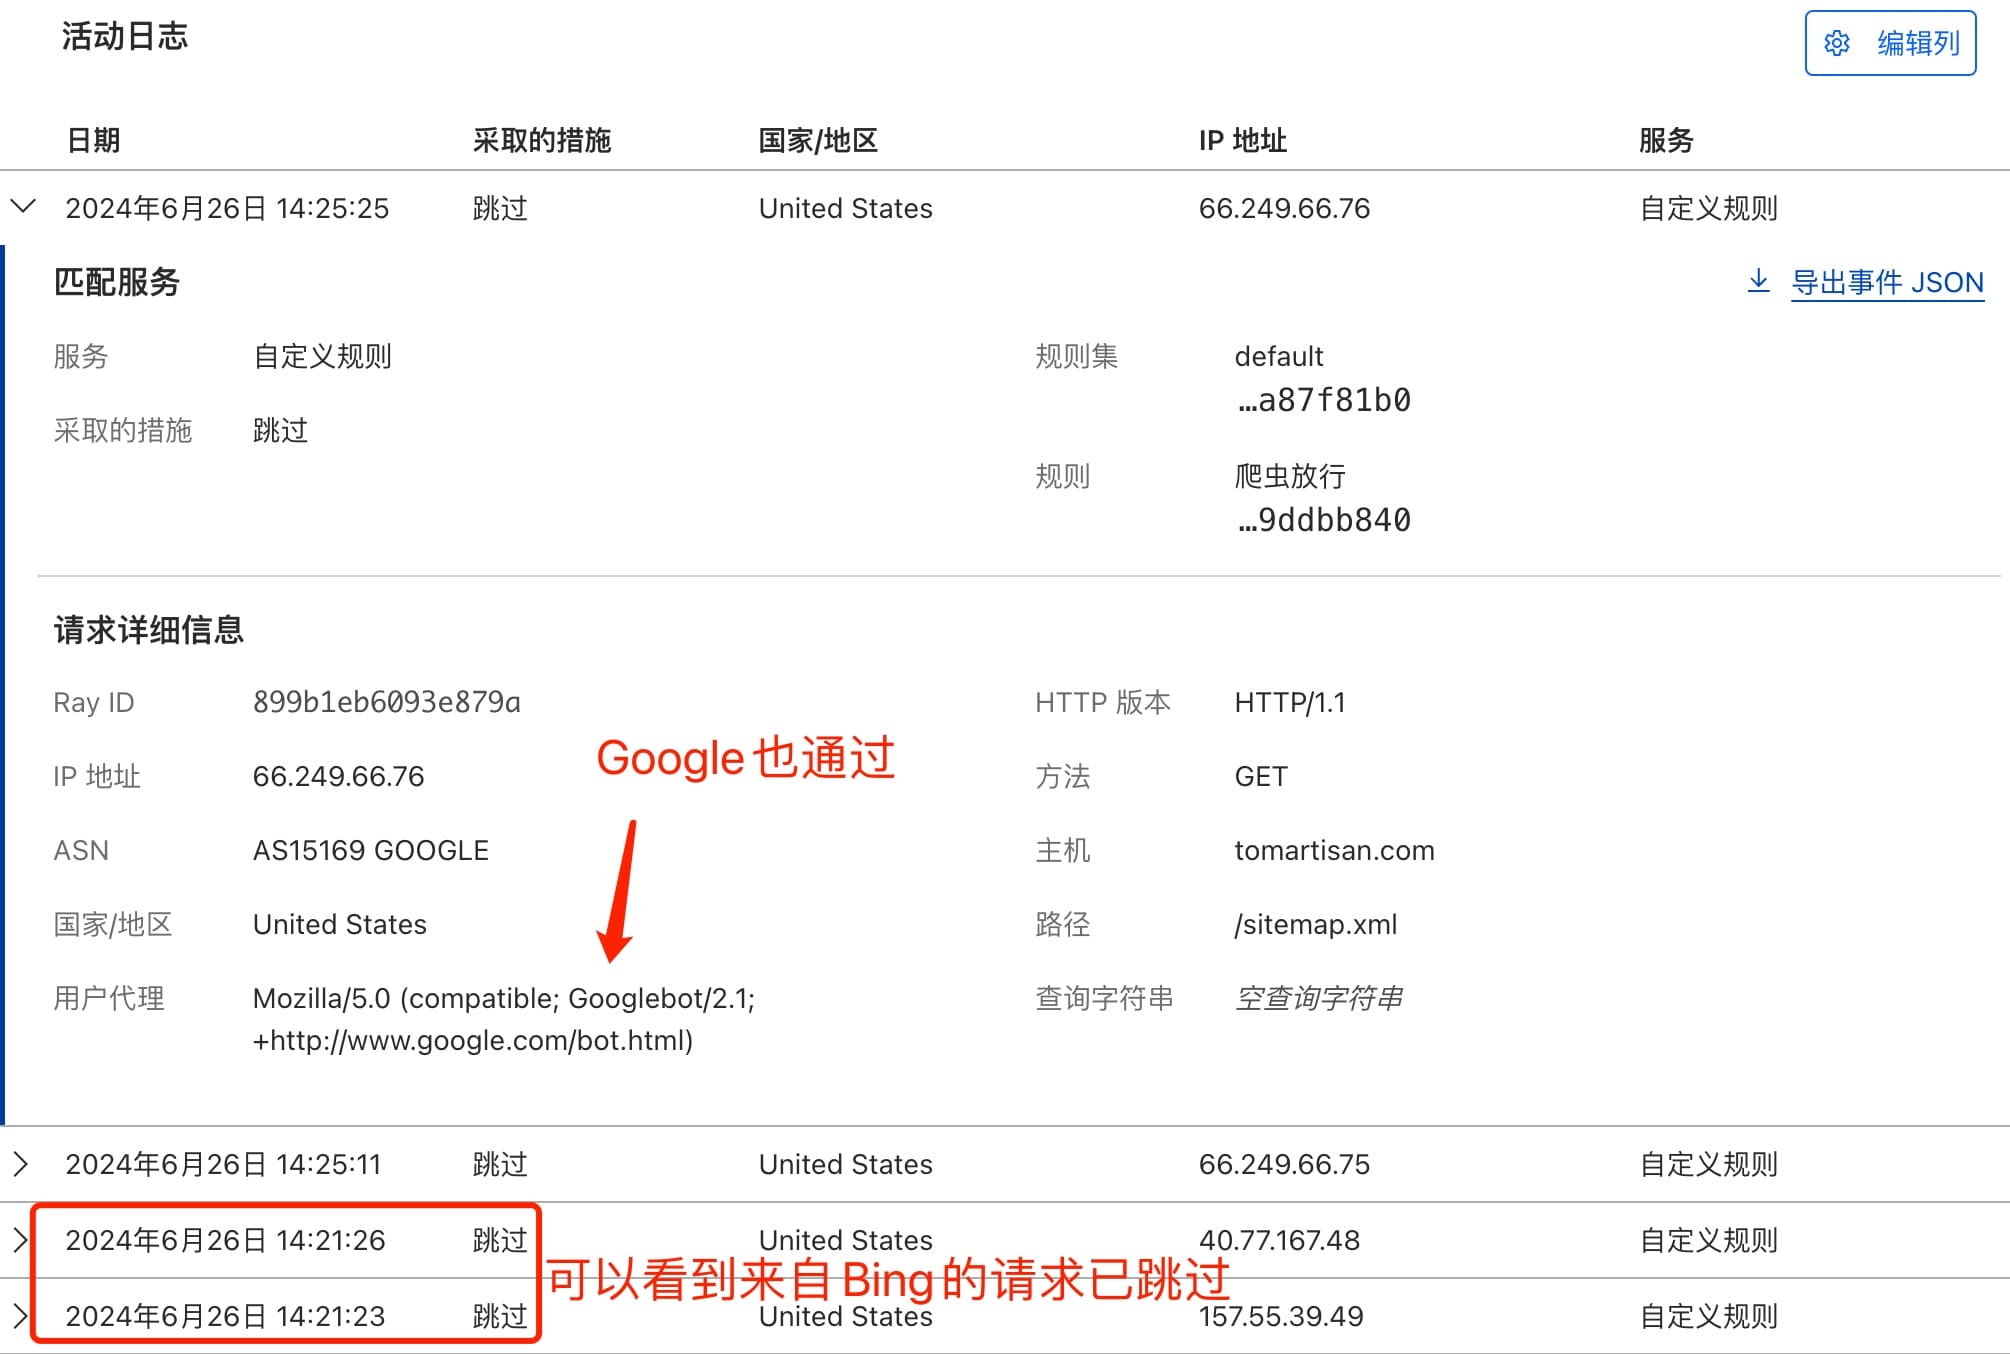Click the 采取的措施 column header
The height and width of the screenshot is (1354, 2010).
pos(541,140)
